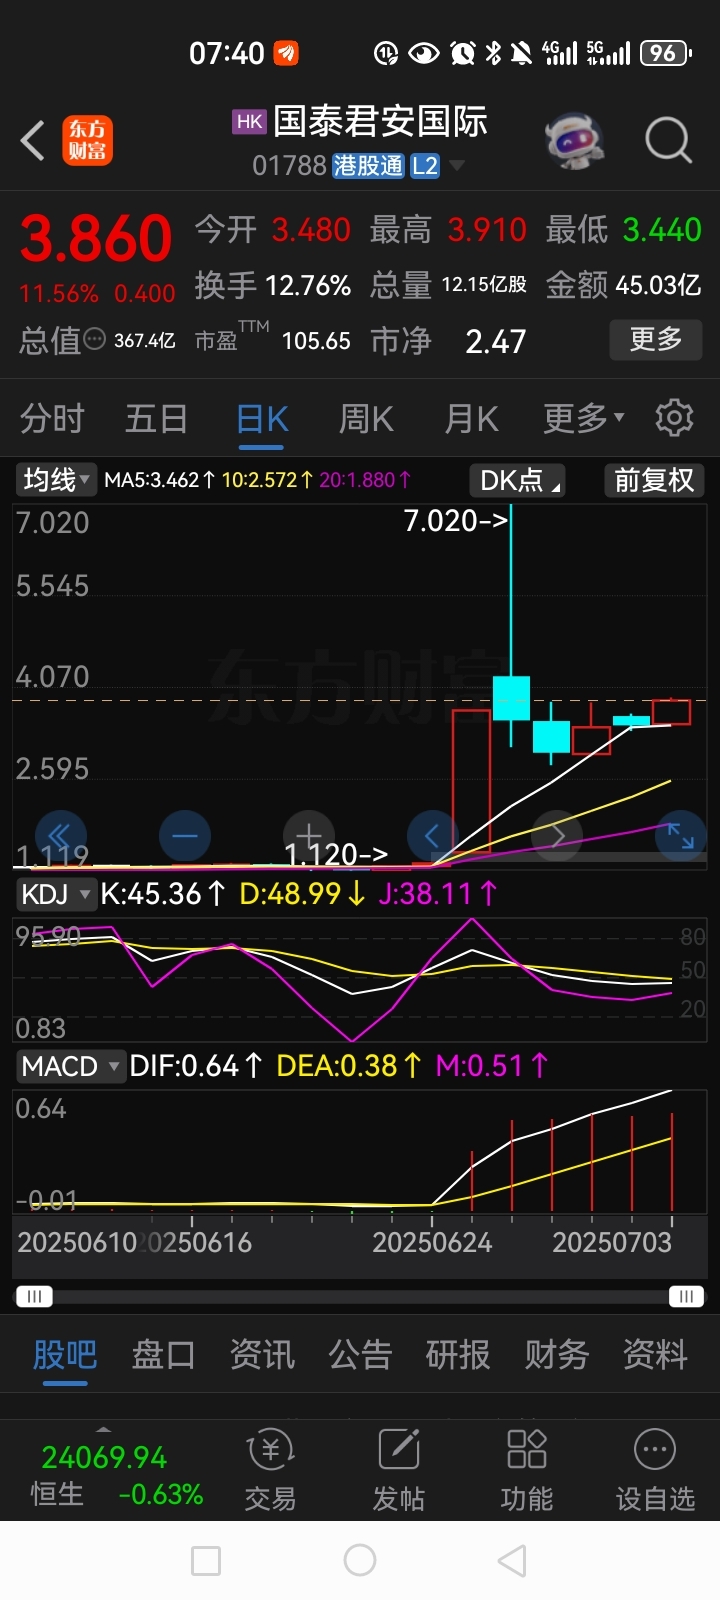Tap the 20250703 date label
Viewport: 720px width, 1600px height.
612,1242
